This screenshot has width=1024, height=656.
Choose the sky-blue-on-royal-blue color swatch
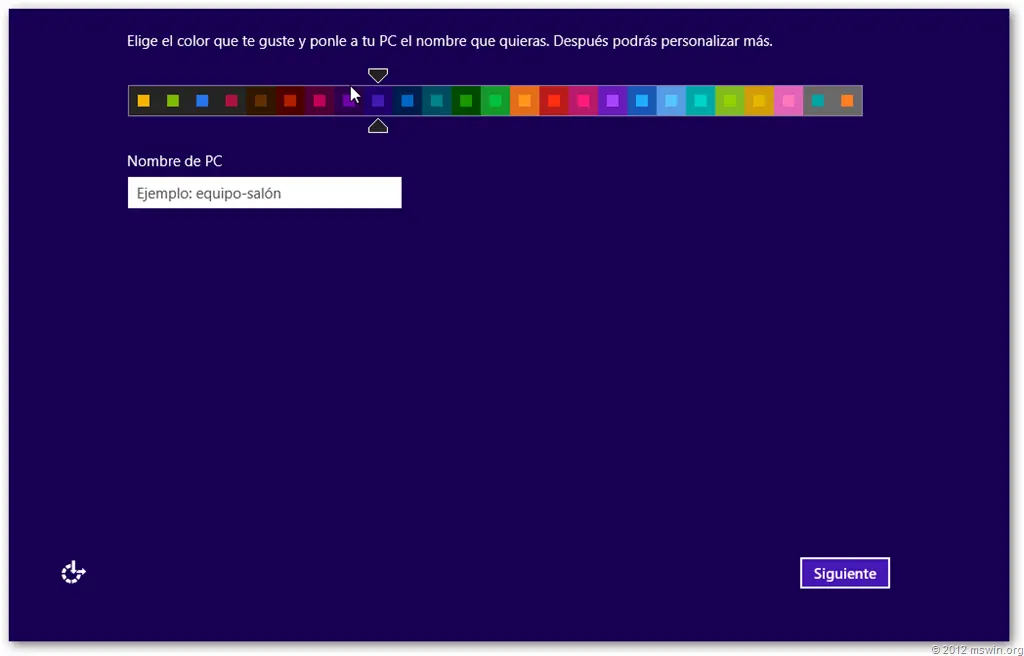coord(642,101)
